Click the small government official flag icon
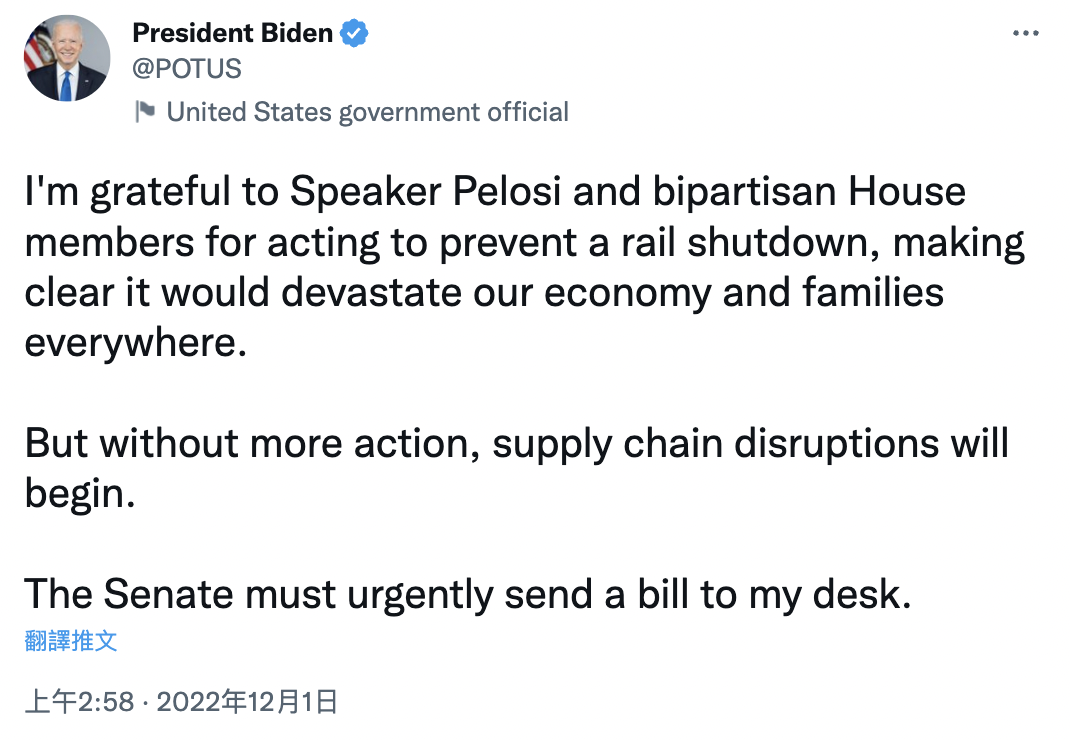This screenshot has width=1070, height=740. (144, 112)
